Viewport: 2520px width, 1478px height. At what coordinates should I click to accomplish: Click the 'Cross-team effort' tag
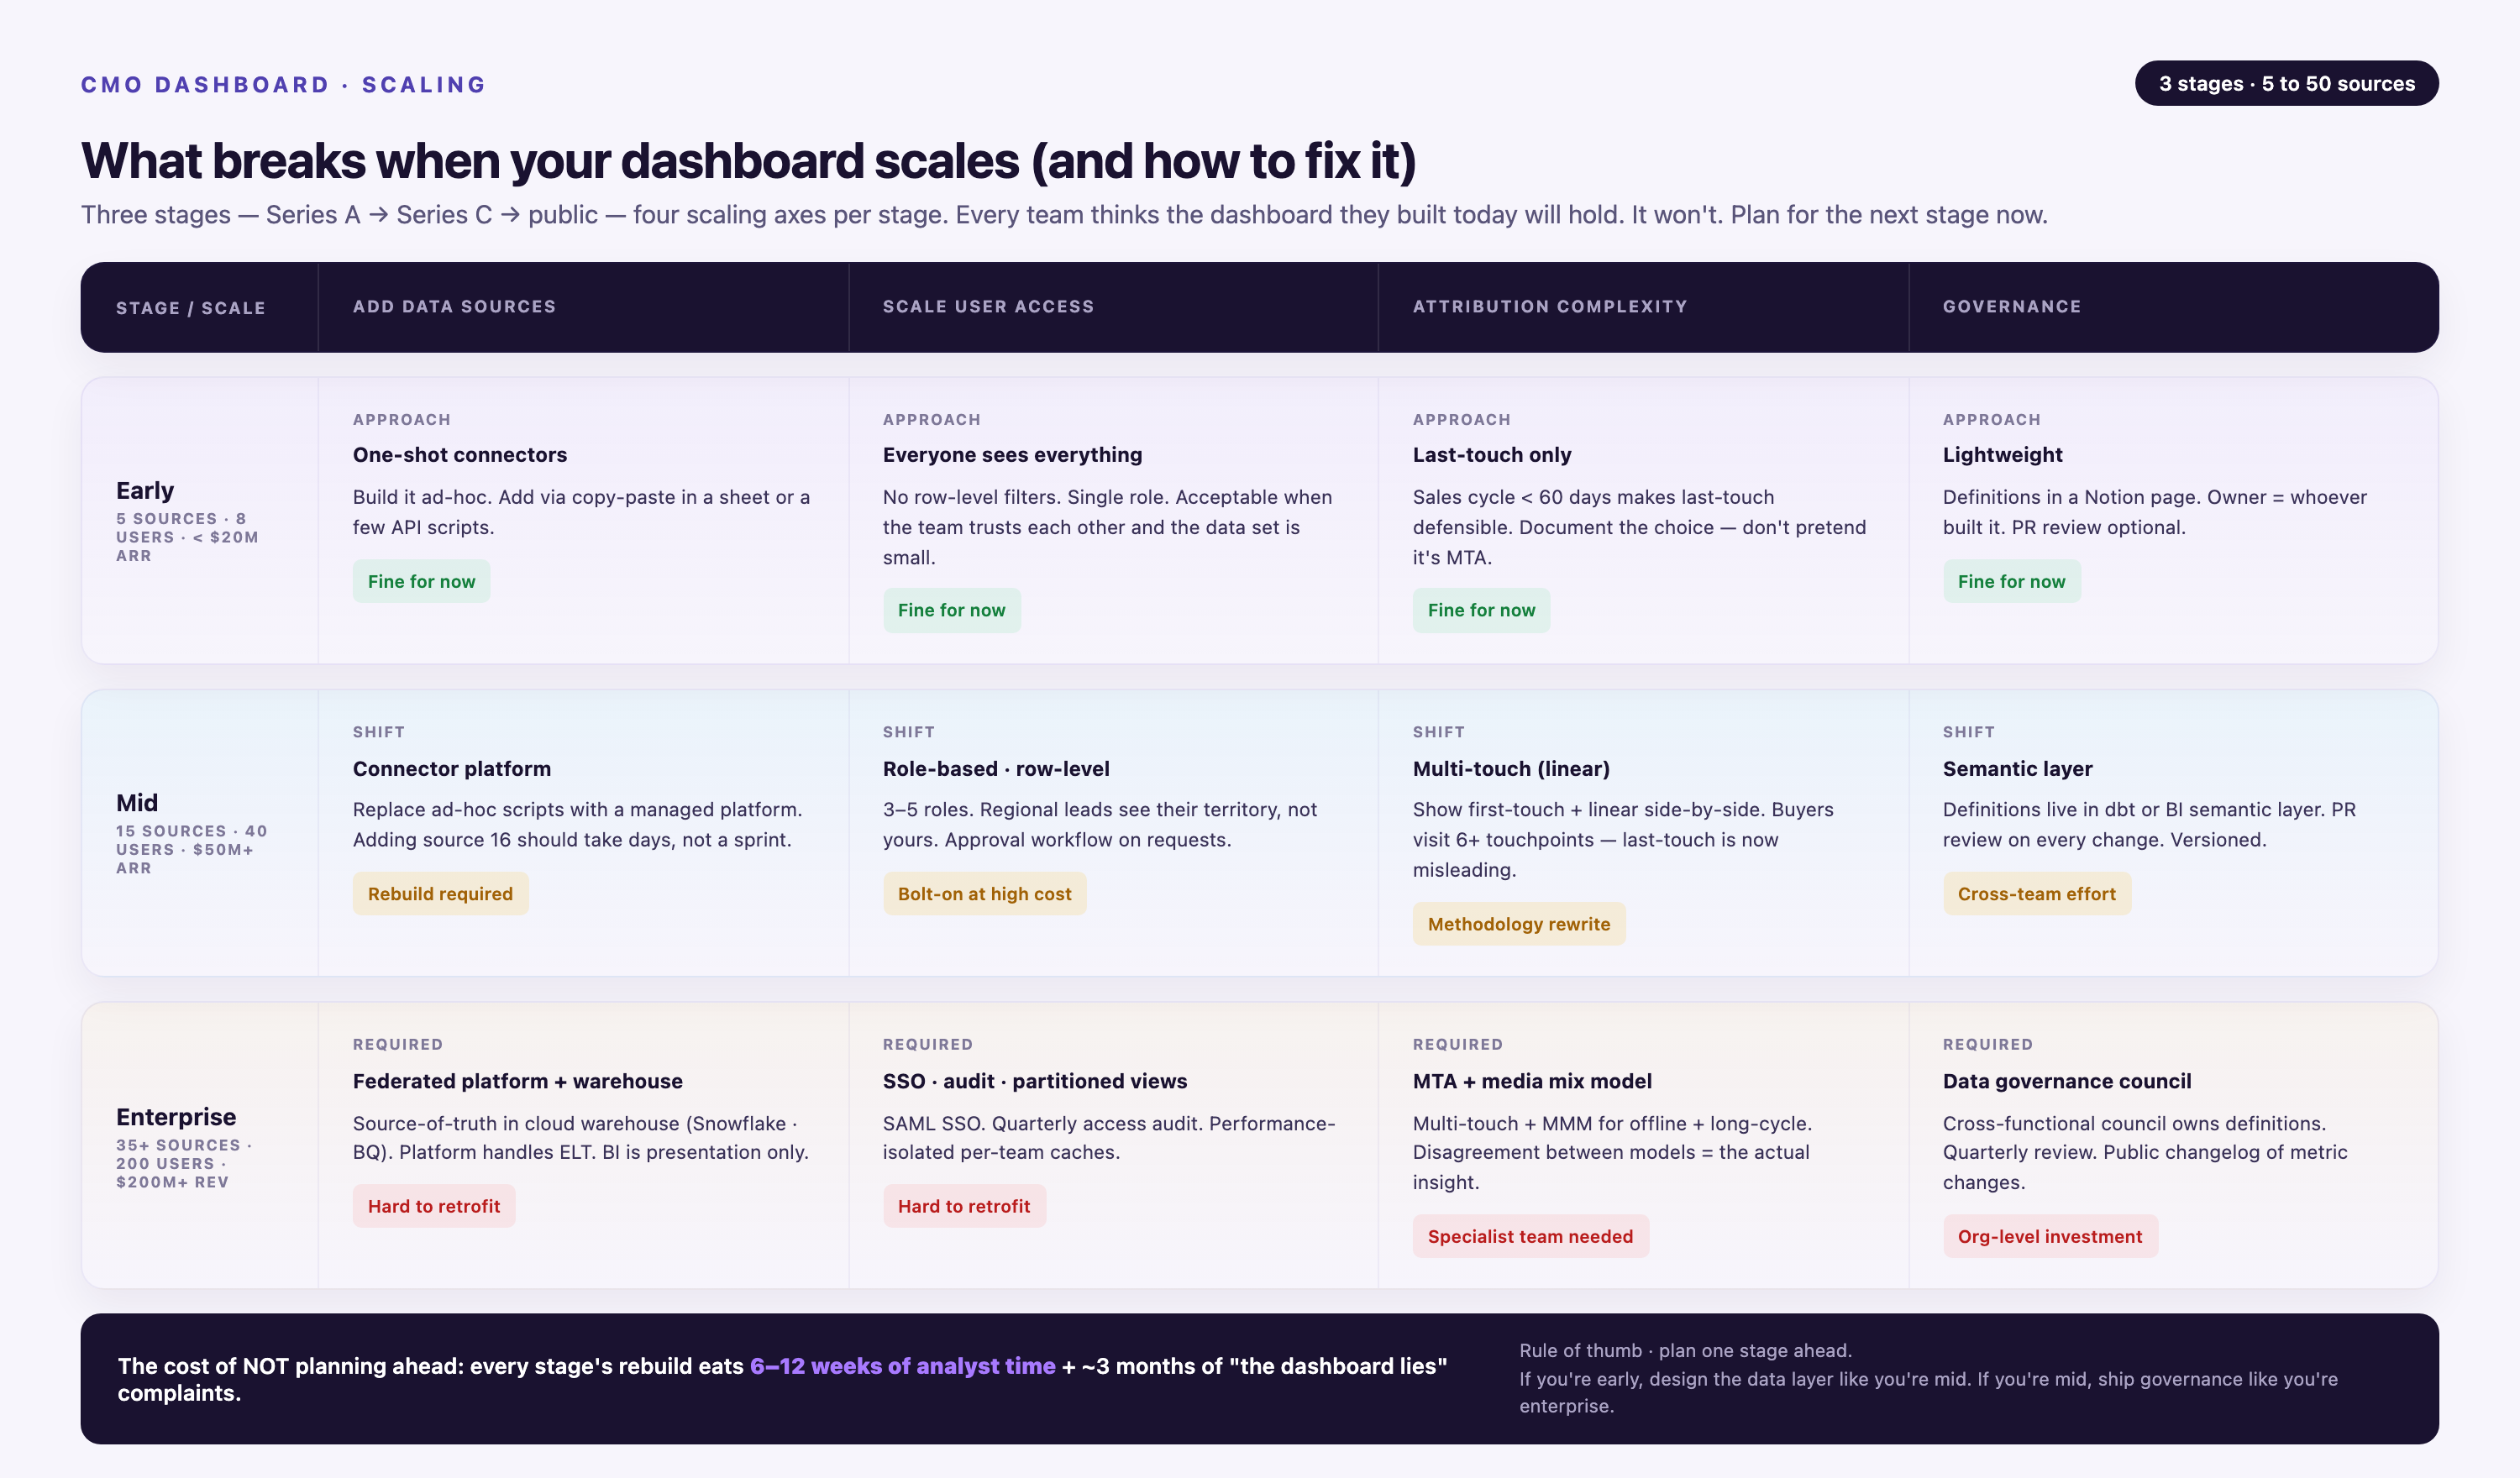(2036, 894)
